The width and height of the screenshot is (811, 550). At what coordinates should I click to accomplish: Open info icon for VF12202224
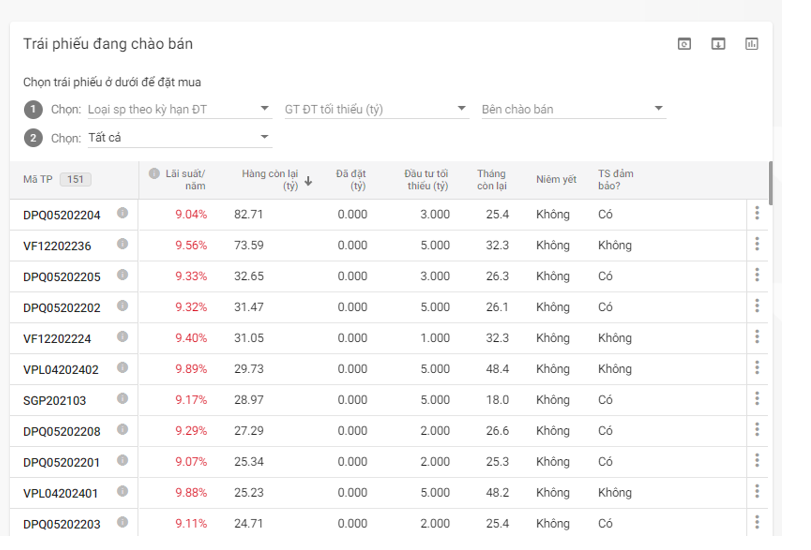(123, 337)
